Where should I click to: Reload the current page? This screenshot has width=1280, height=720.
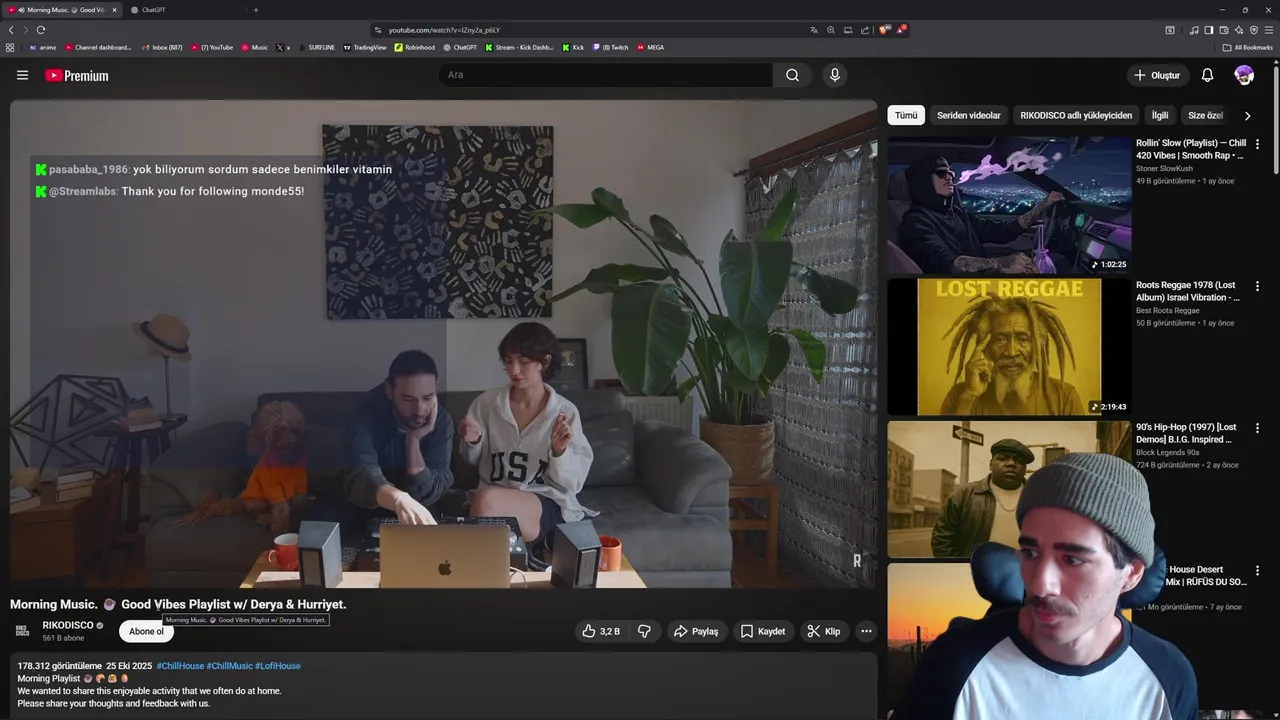[x=41, y=30]
